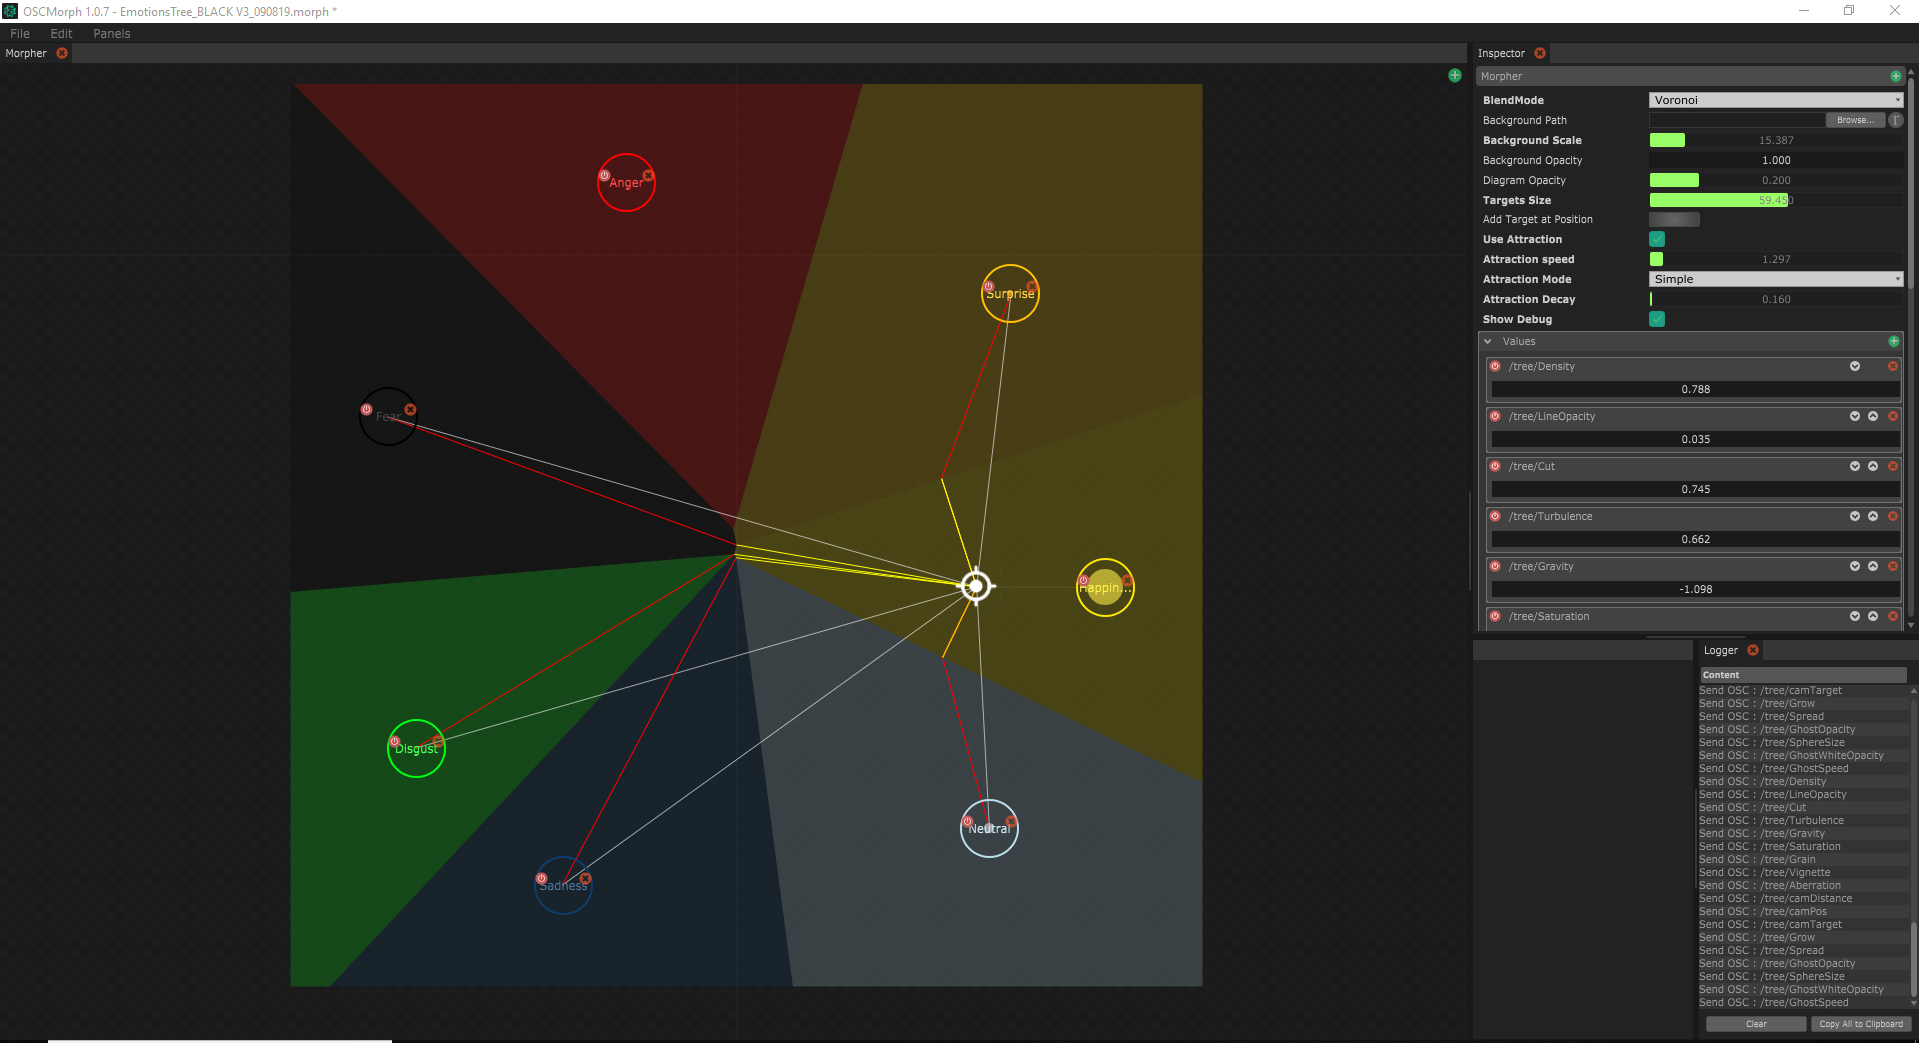Toggle the Anger target's power icon
1919x1043 pixels.
click(604, 175)
